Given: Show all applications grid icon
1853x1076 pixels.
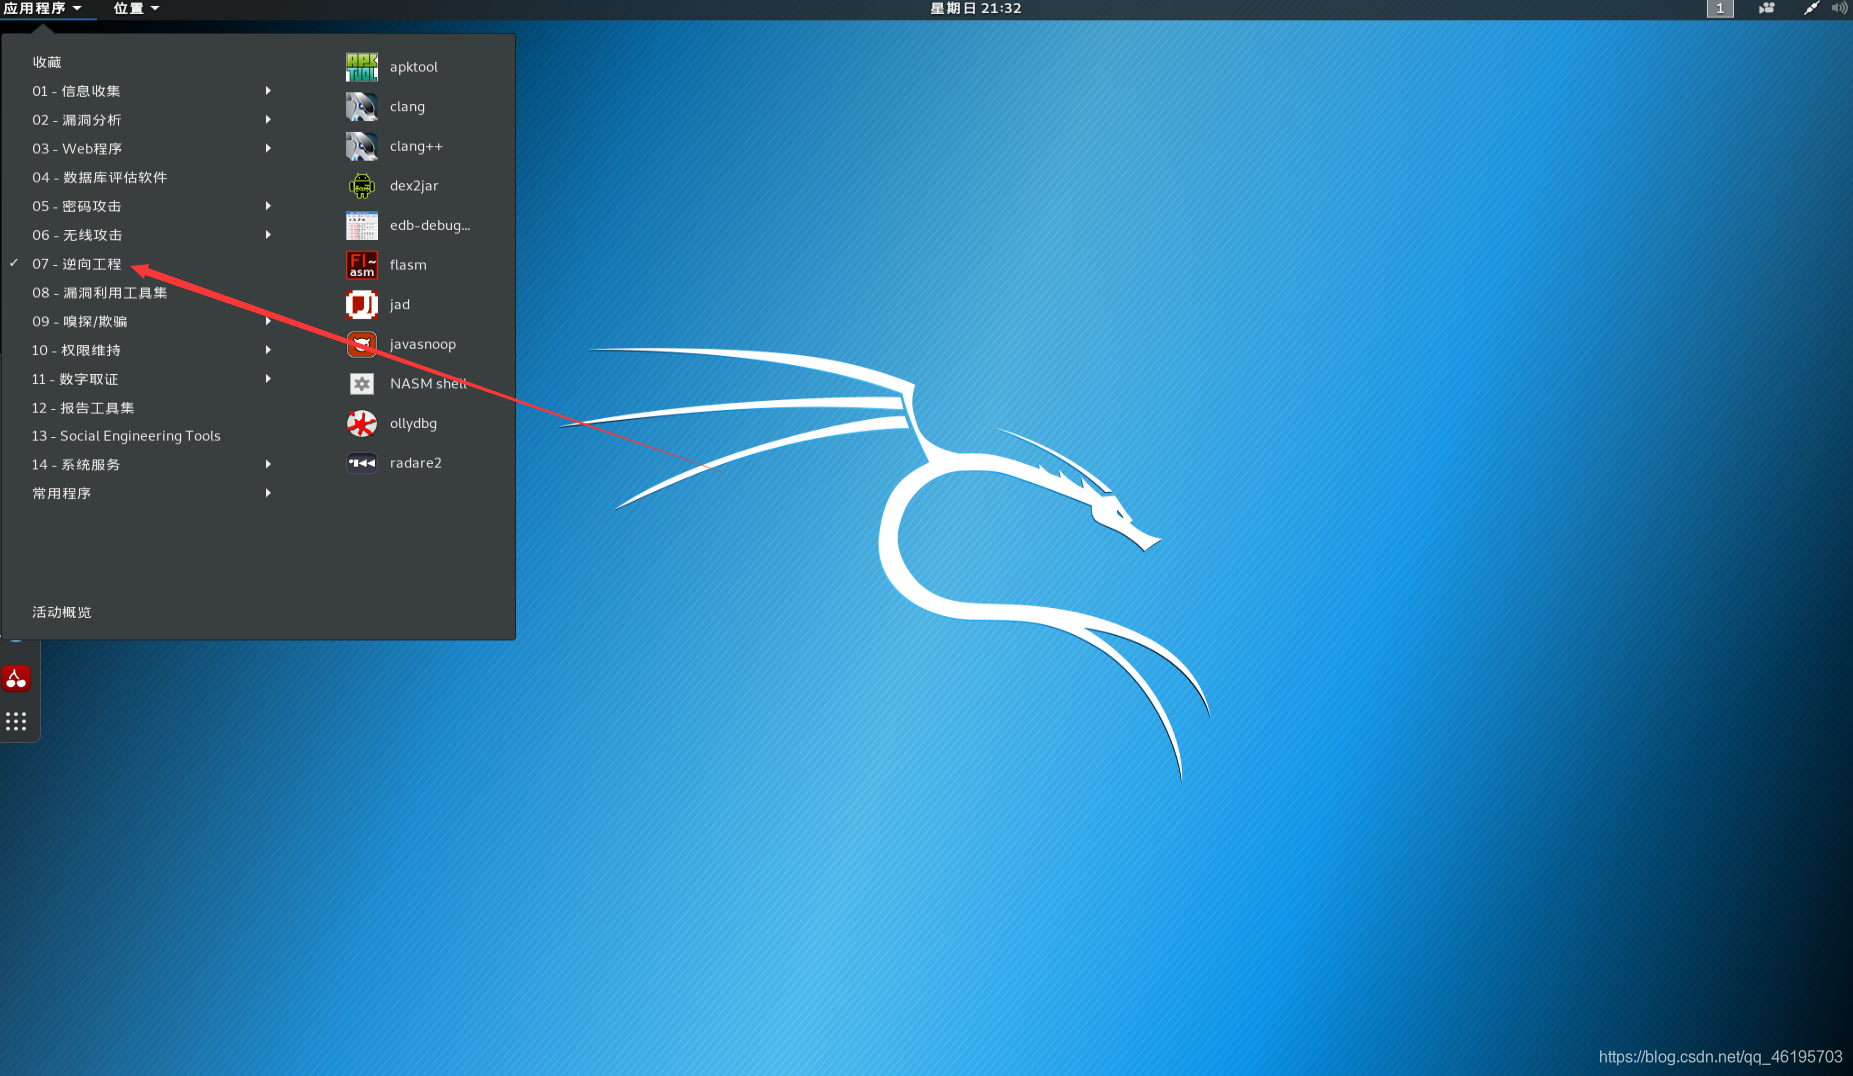Looking at the screenshot, I should tap(16, 721).
